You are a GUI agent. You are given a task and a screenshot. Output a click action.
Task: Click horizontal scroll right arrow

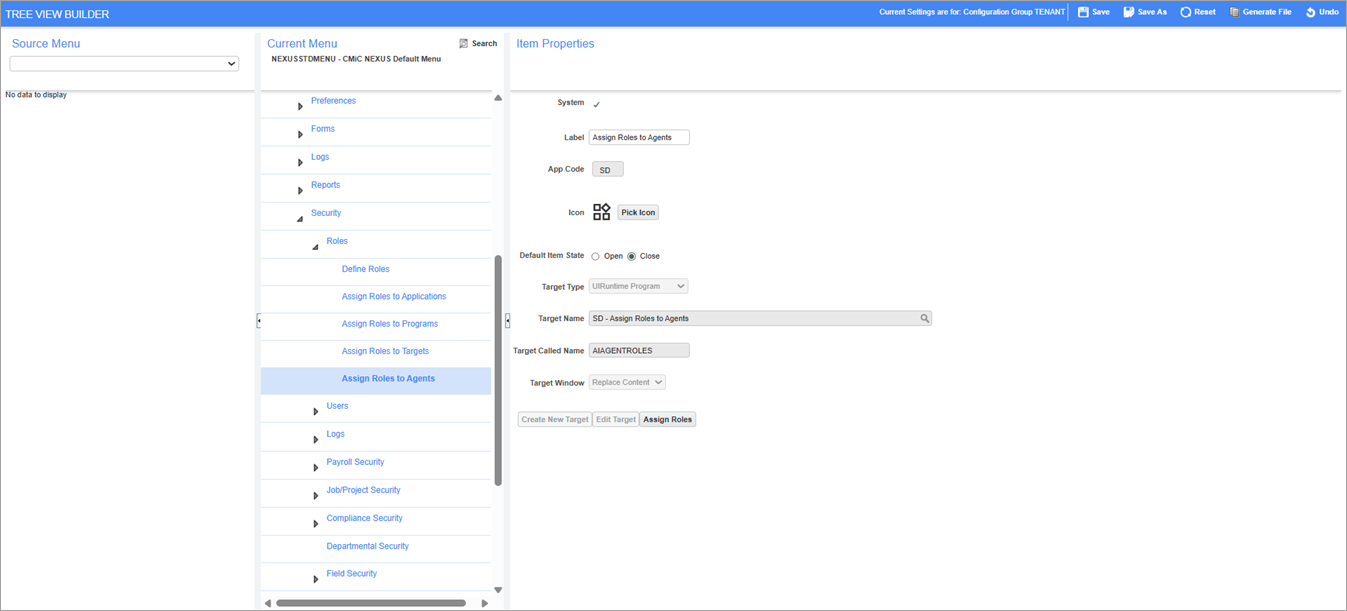point(485,603)
